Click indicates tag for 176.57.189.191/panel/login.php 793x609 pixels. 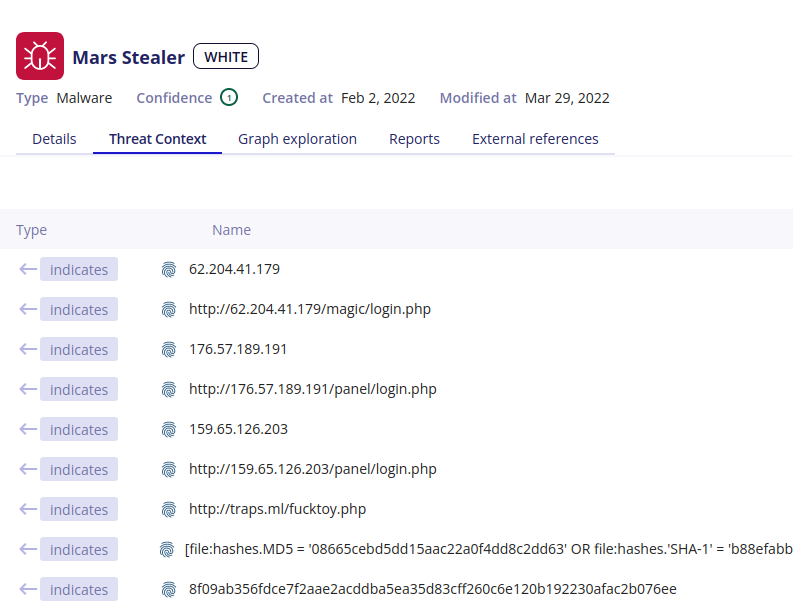coord(79,389)
